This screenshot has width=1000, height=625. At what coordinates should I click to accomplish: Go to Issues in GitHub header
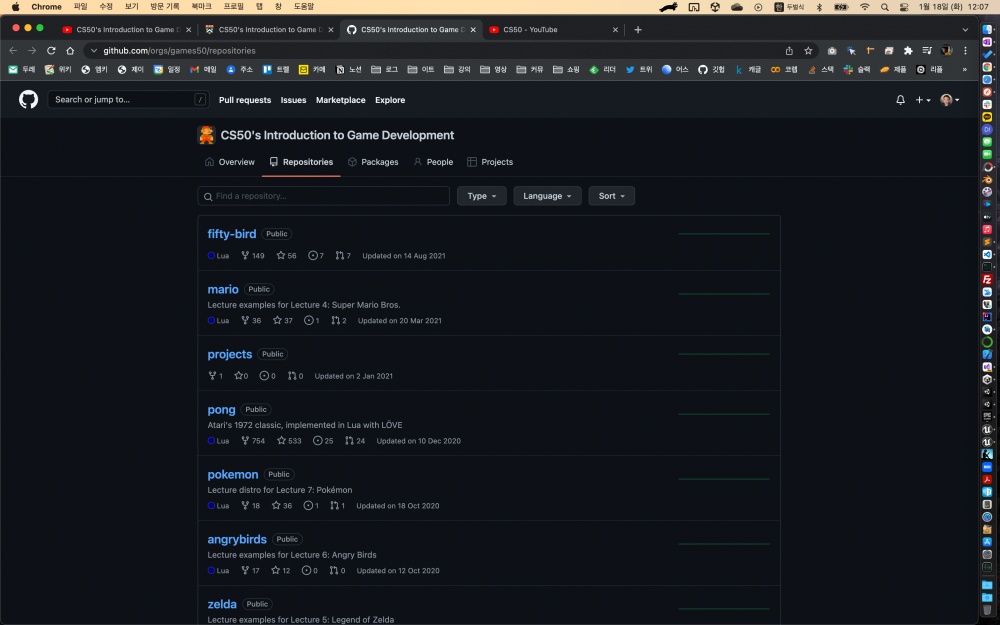[x=293, y=100]
